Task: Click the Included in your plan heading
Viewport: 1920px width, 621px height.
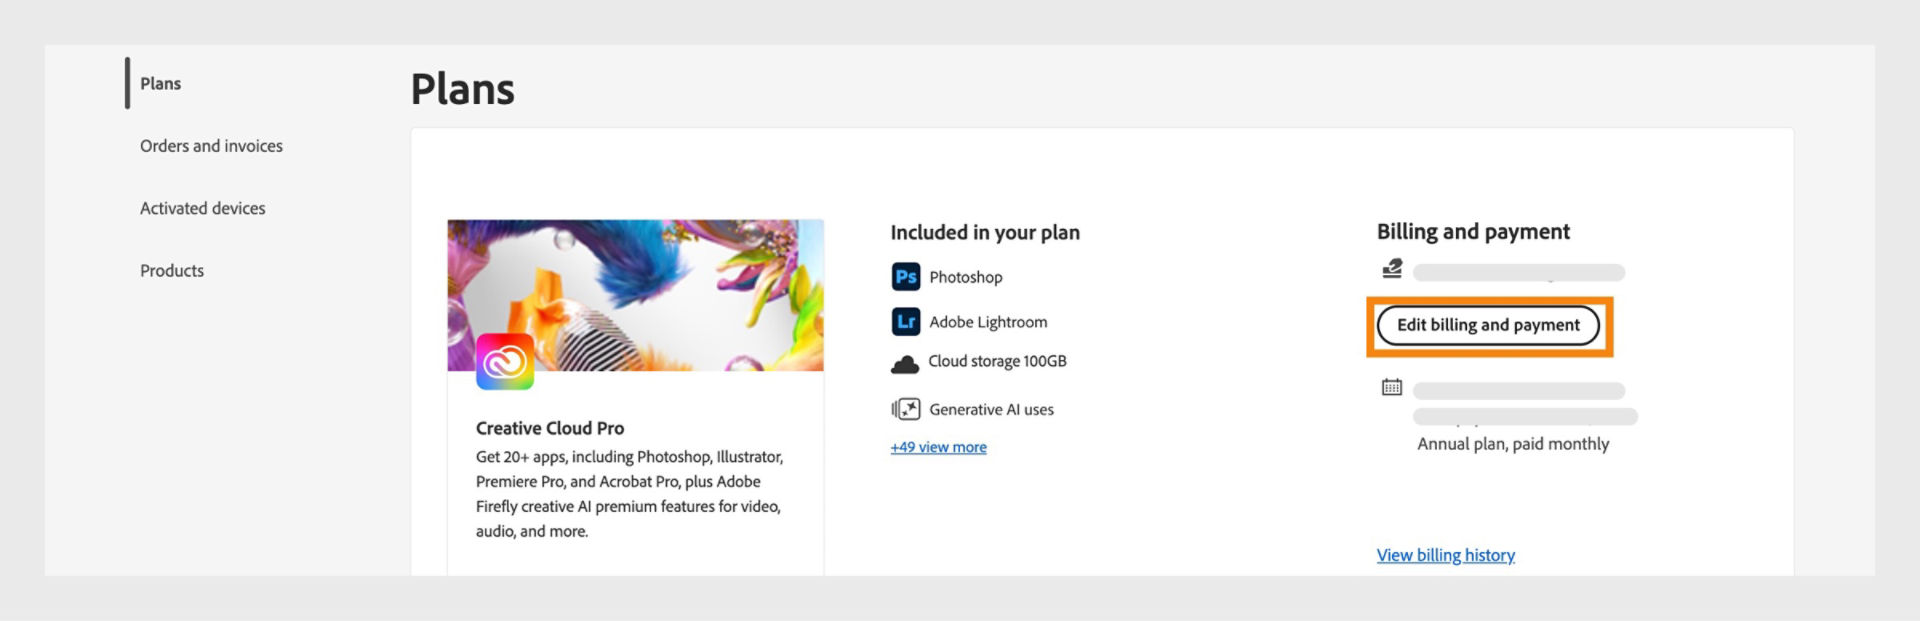Action: coord(985,232)
